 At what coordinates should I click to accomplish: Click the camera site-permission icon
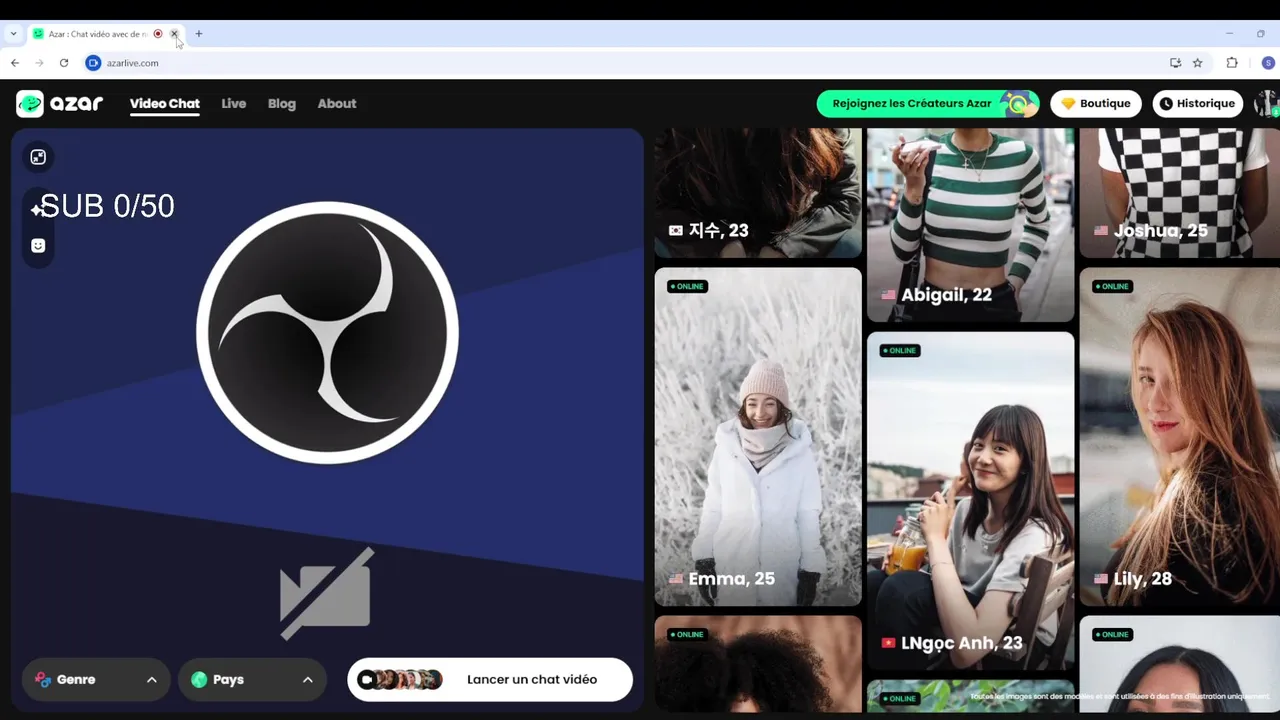tap(93, 62)
